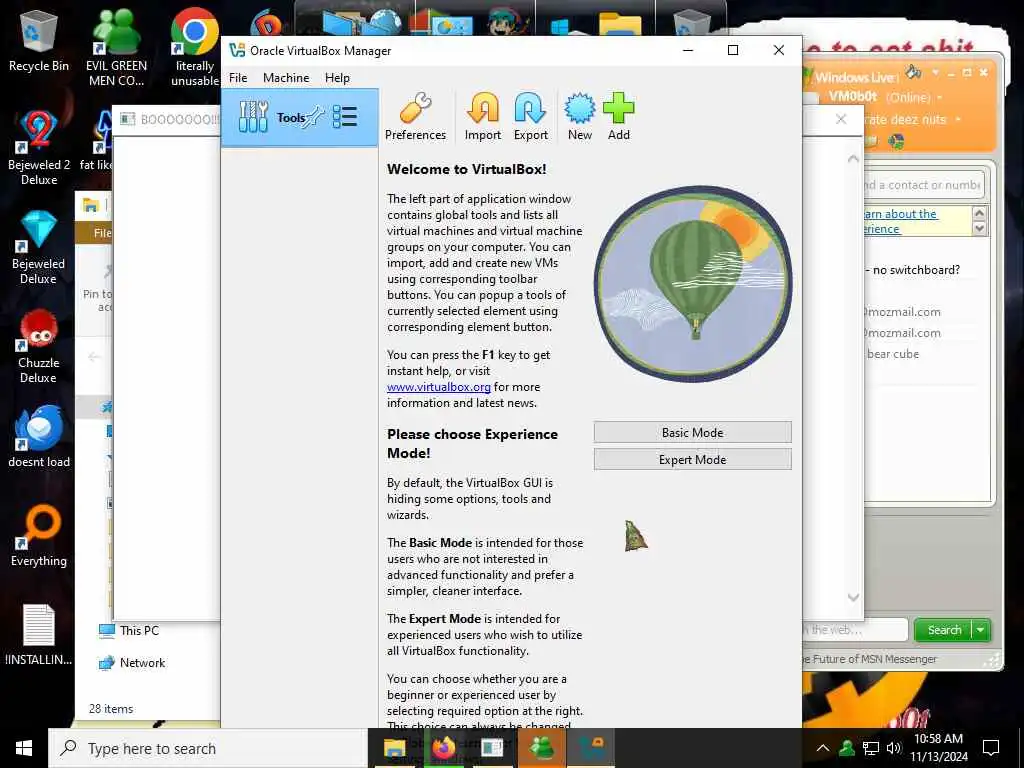Switch to VirtualBox taskbar button
Screen dimensions: 1024x768
click(590, 748)
